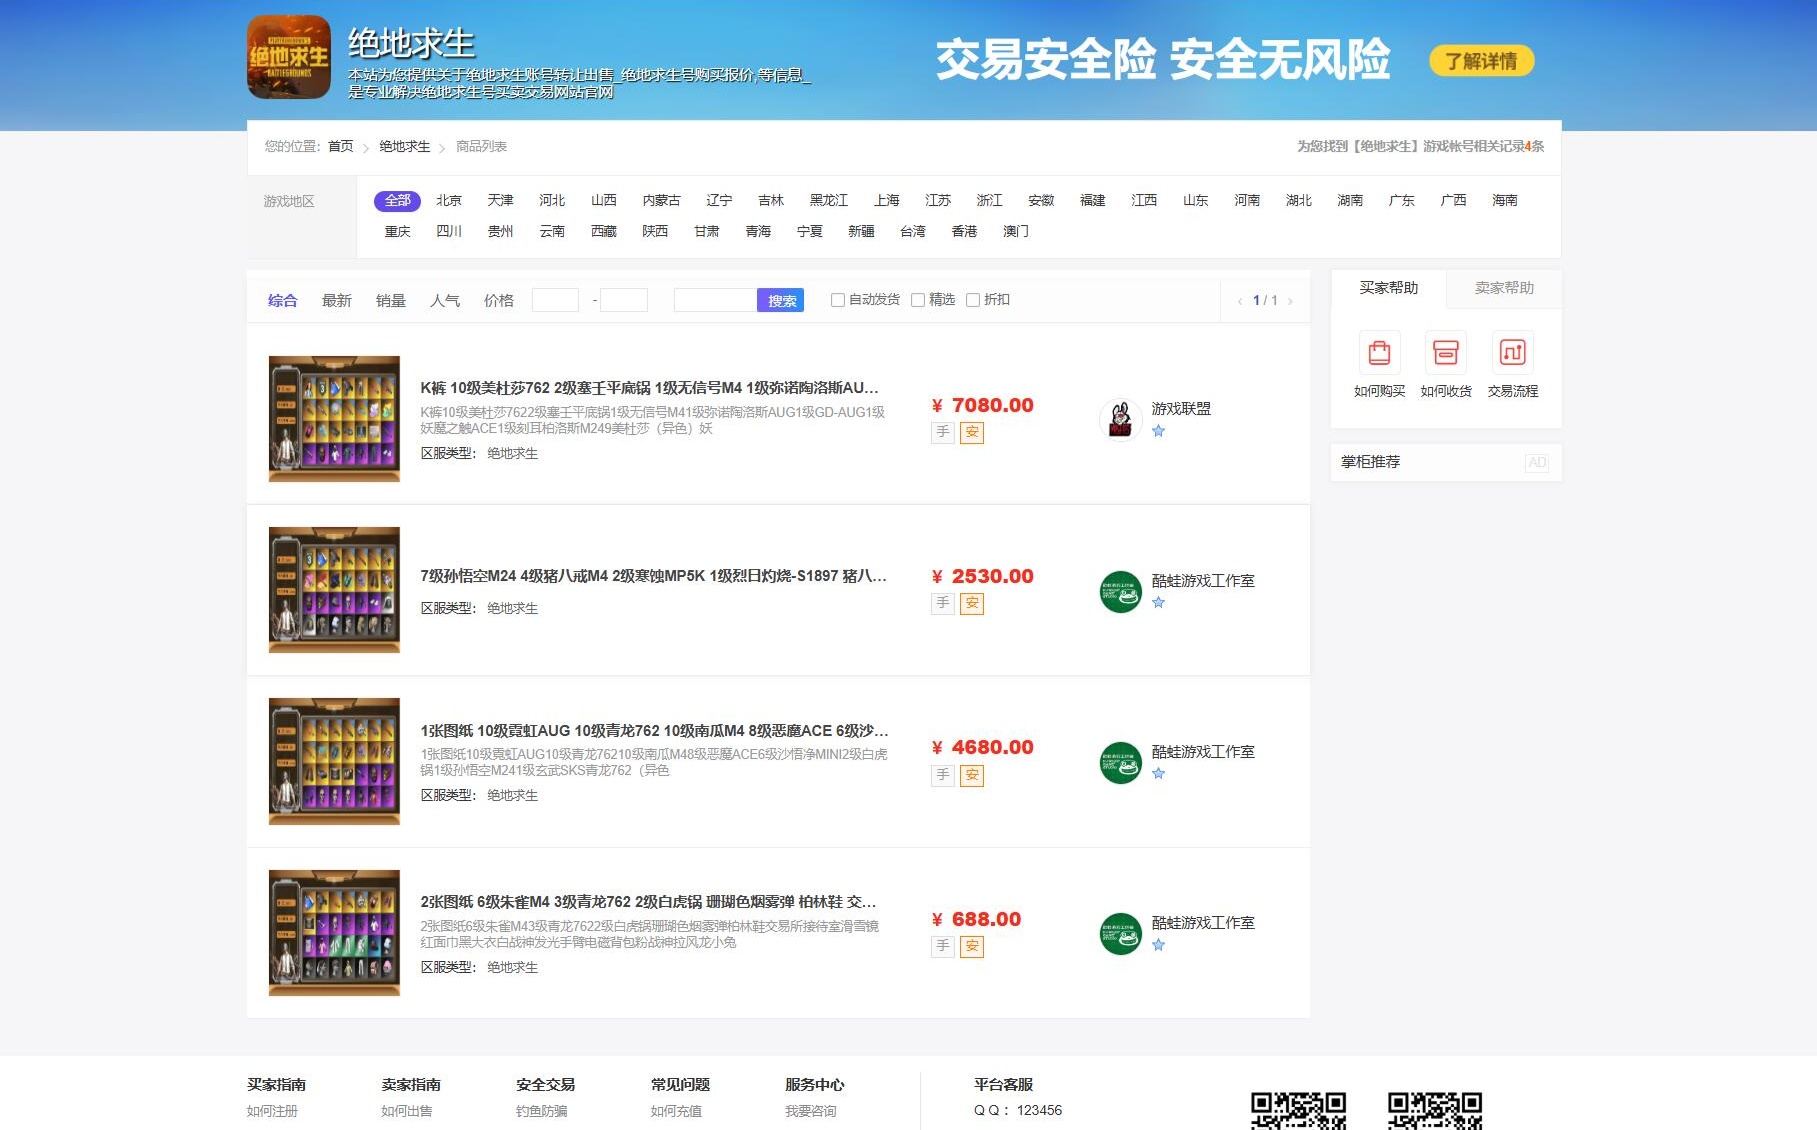Click the 游戏联盟 seller avatar
Screen dimensions: 1817x1130
click(x=1121, y=420)
